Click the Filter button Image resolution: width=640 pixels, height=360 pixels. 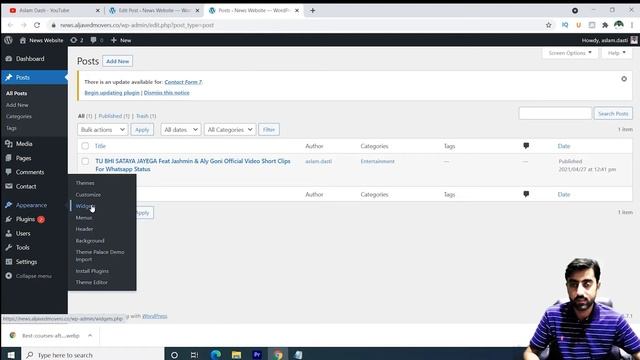[269, 129]
